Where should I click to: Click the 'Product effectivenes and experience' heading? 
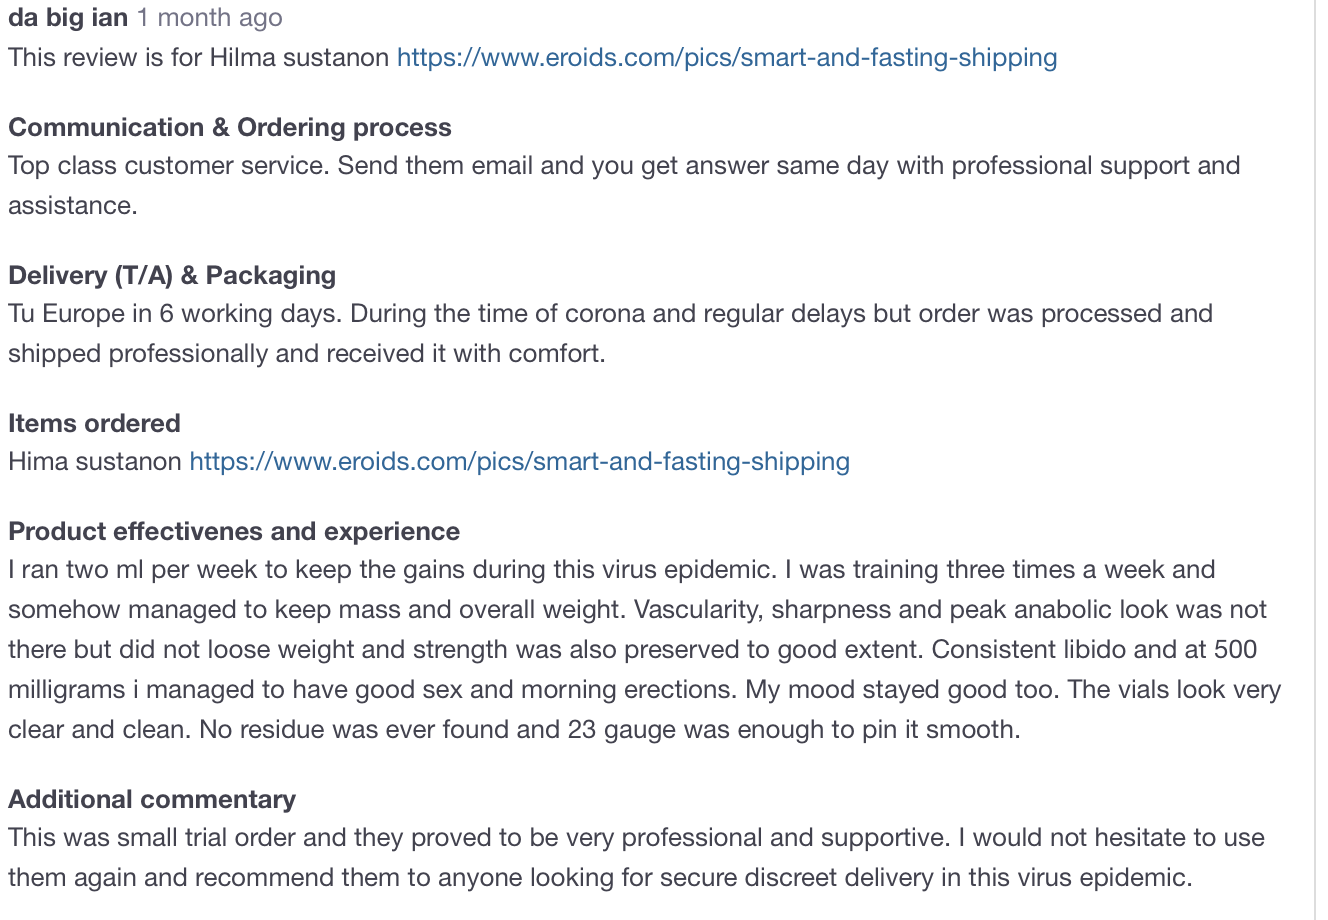tap(234, 531)
